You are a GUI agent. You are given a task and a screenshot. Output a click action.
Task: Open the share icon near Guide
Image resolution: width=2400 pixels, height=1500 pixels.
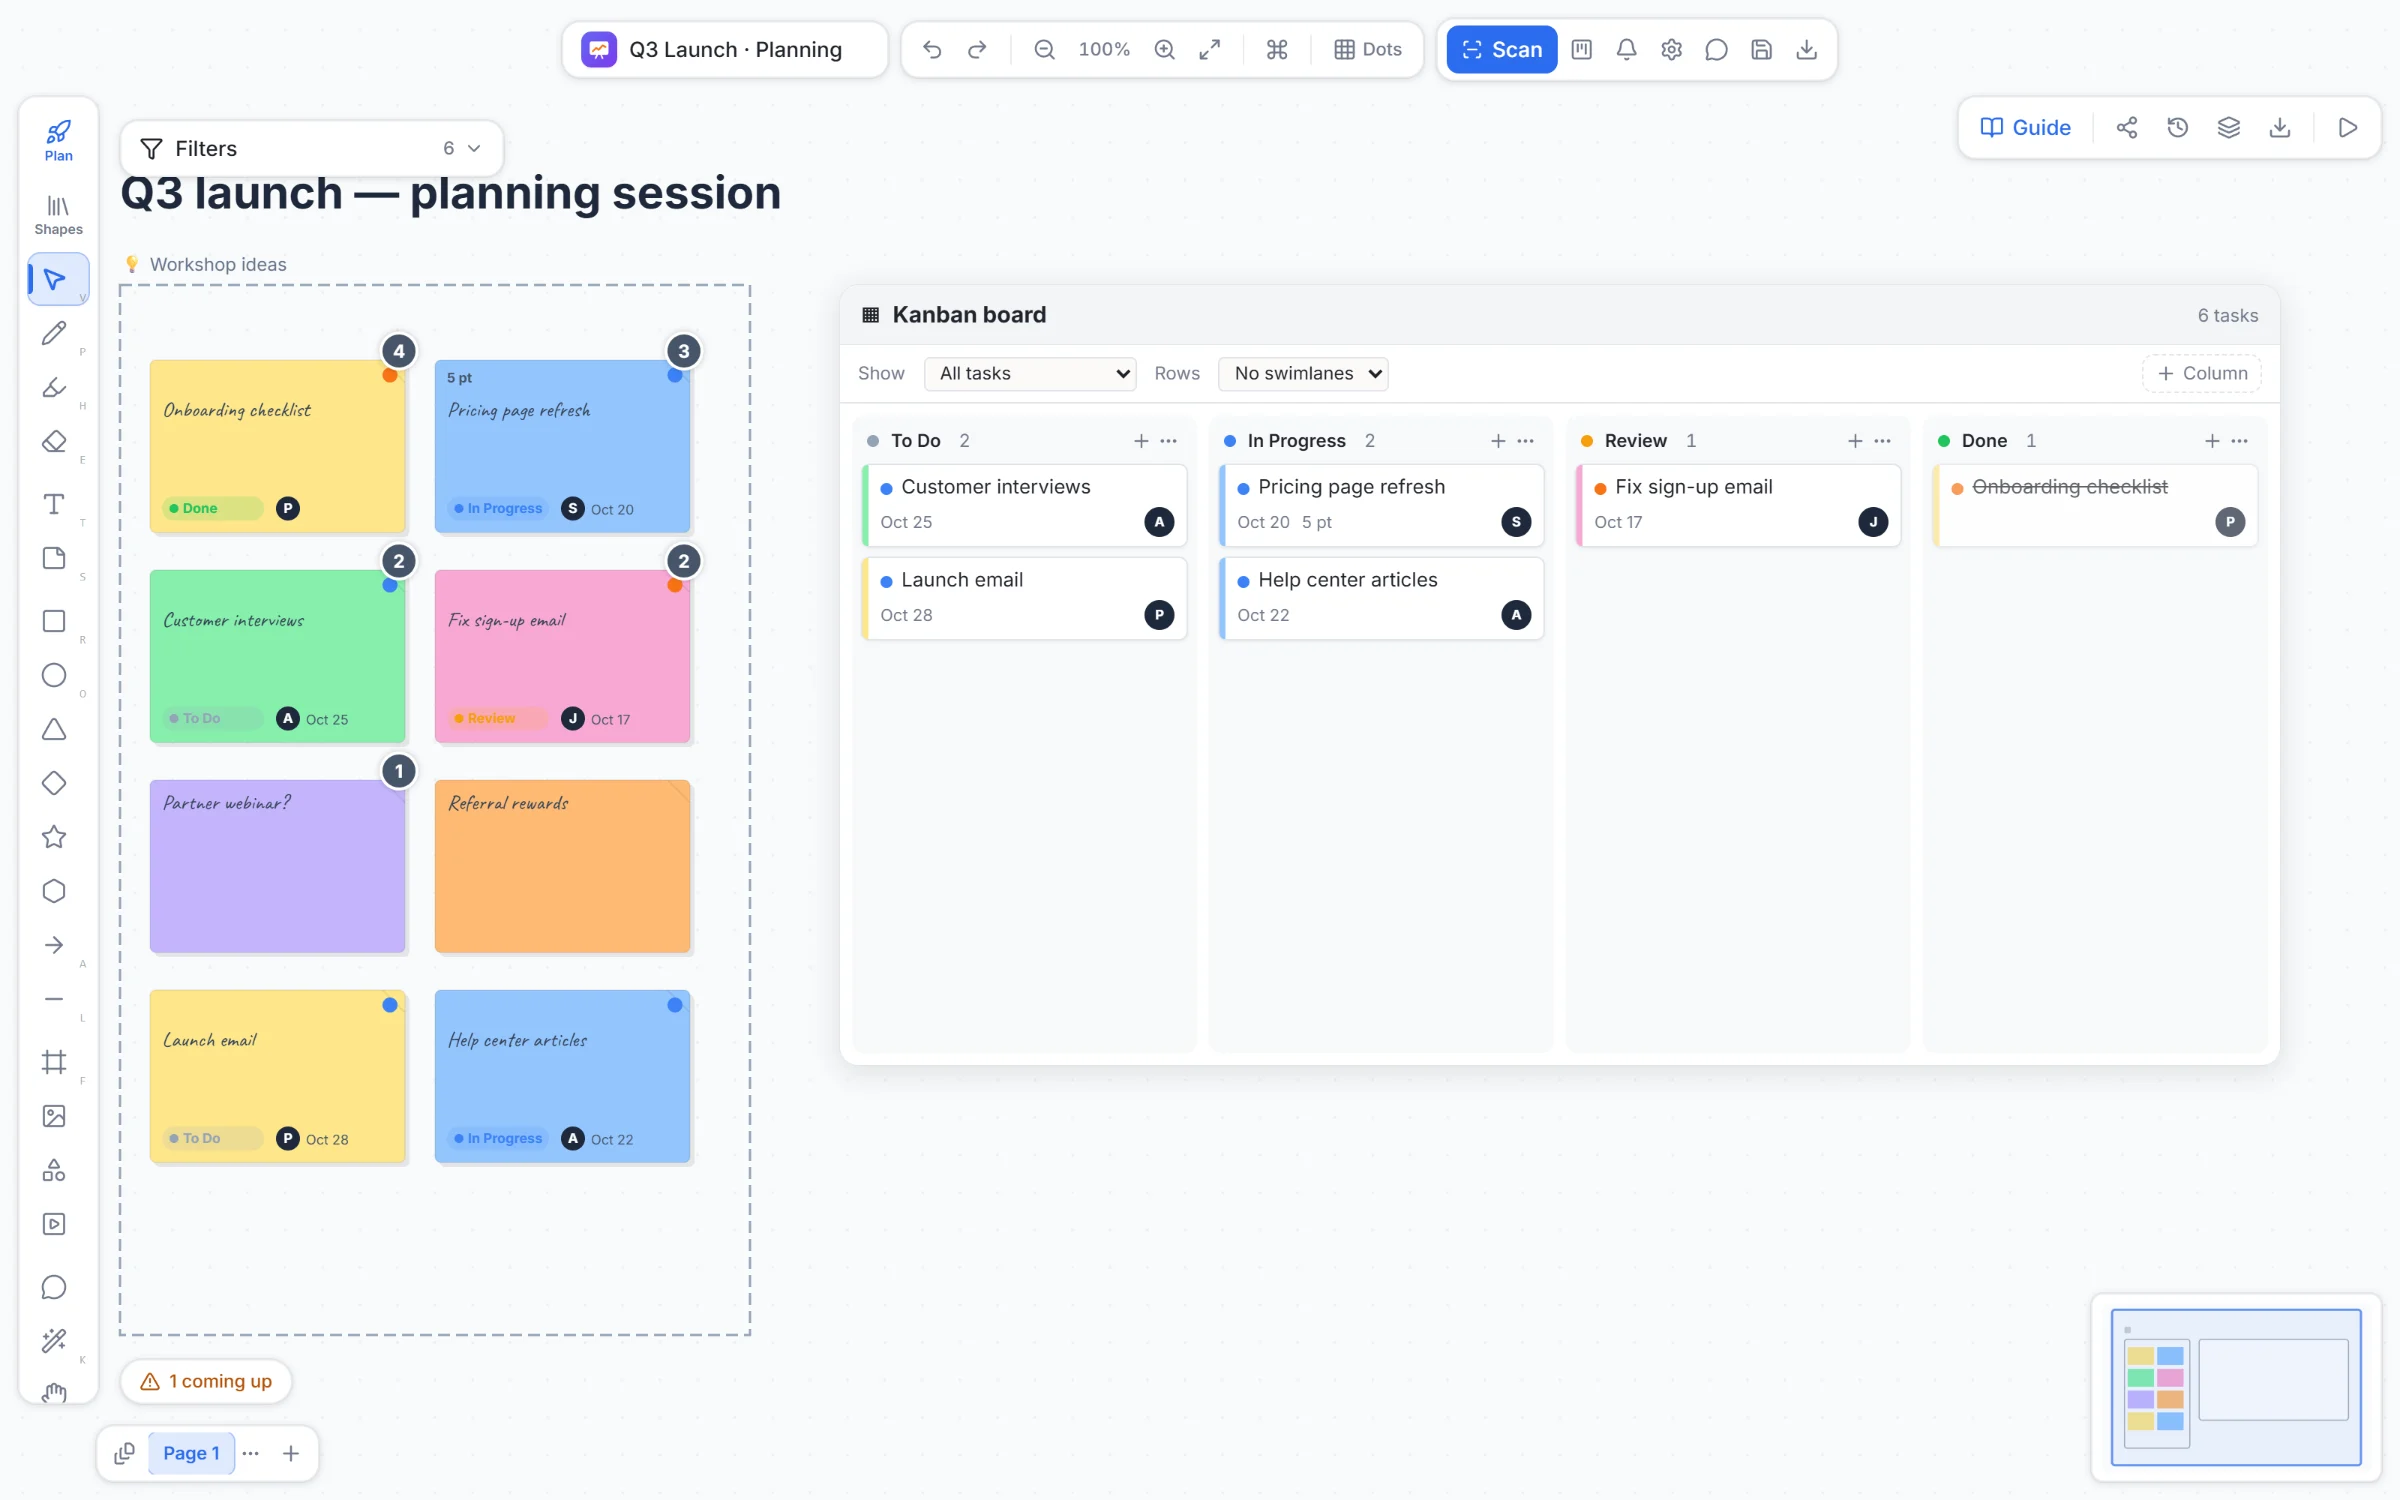point(2127,127)
